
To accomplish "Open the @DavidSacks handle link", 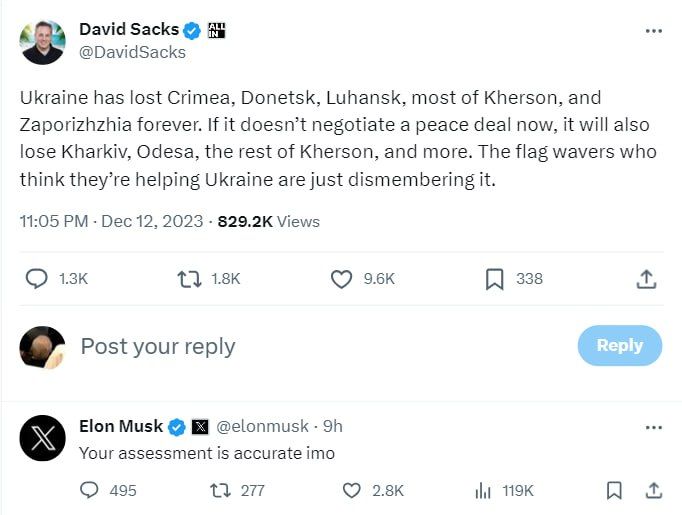I will coord(132,52).
